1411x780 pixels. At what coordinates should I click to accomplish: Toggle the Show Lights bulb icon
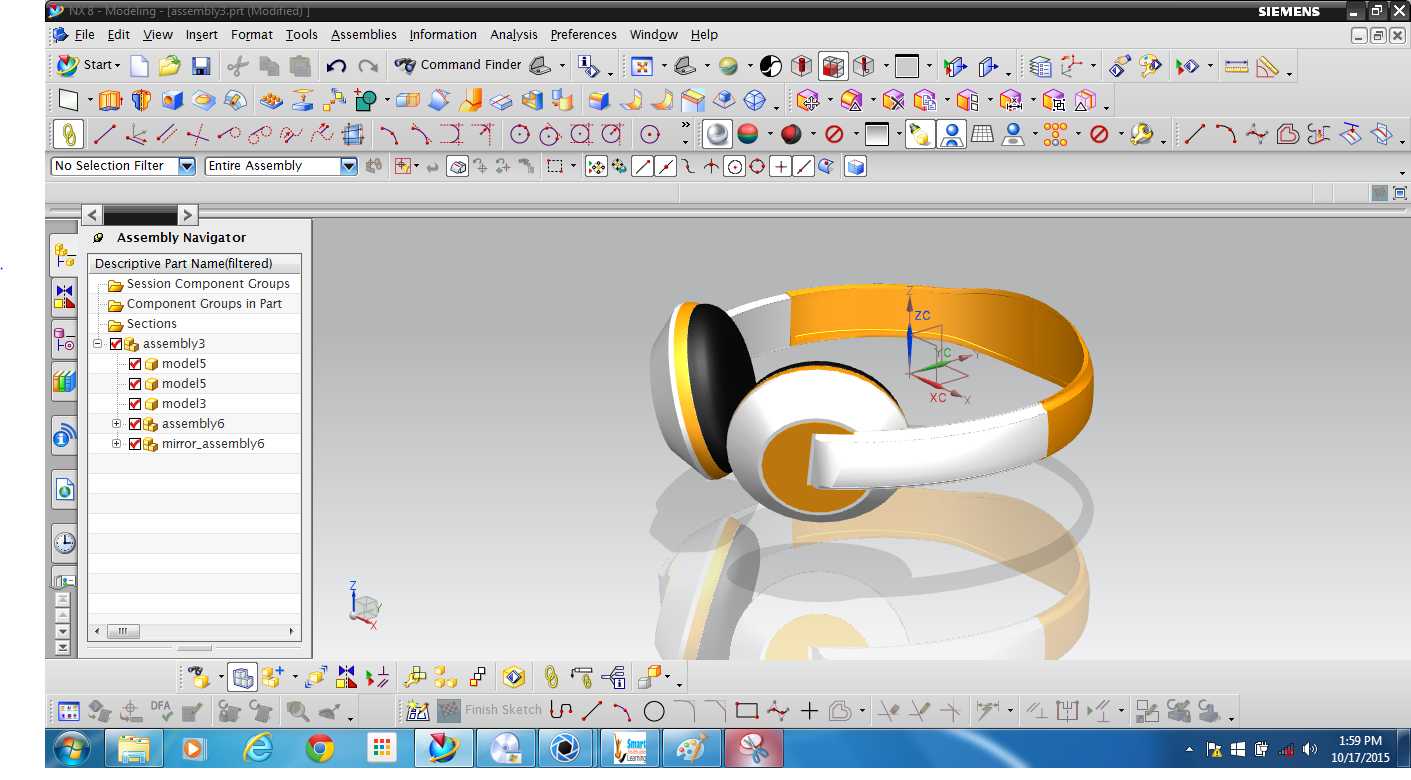(920, 134)
